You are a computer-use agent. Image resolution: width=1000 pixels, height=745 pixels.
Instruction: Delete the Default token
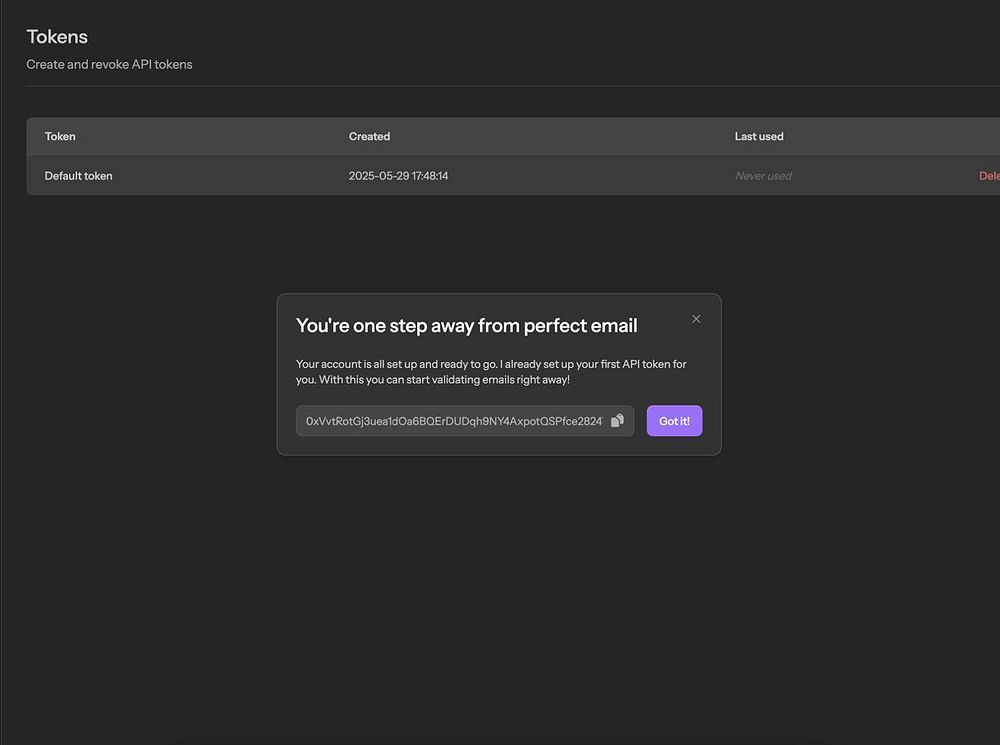tap(989, 176)
